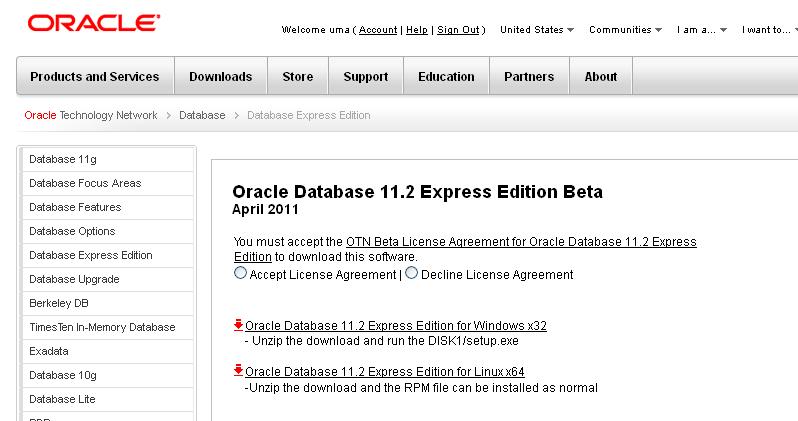This screenshot has width=798, height=421.
Task: Expand the "I want to..." dropdown
Action: tap(768, 30)
